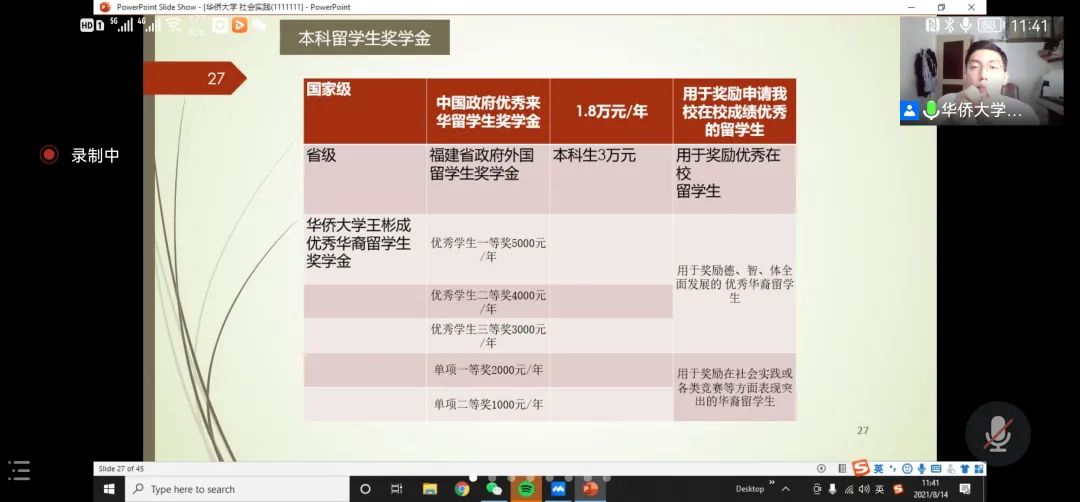Switch to PowerPoint on the taskbar
Screen dimensions: 1080x502
point(590,489)
